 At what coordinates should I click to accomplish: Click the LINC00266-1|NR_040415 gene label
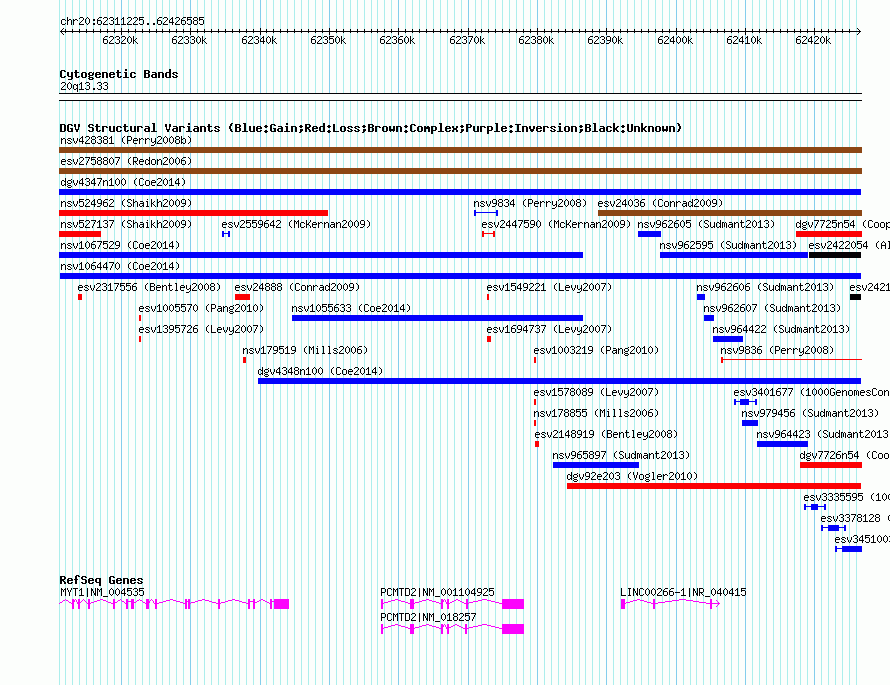(683, 592)
